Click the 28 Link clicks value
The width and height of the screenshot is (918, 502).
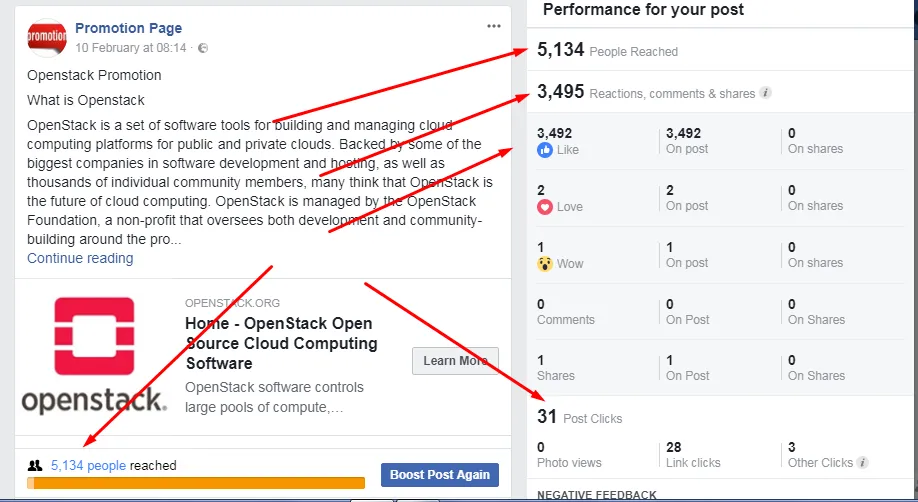[x=673, y=448]
